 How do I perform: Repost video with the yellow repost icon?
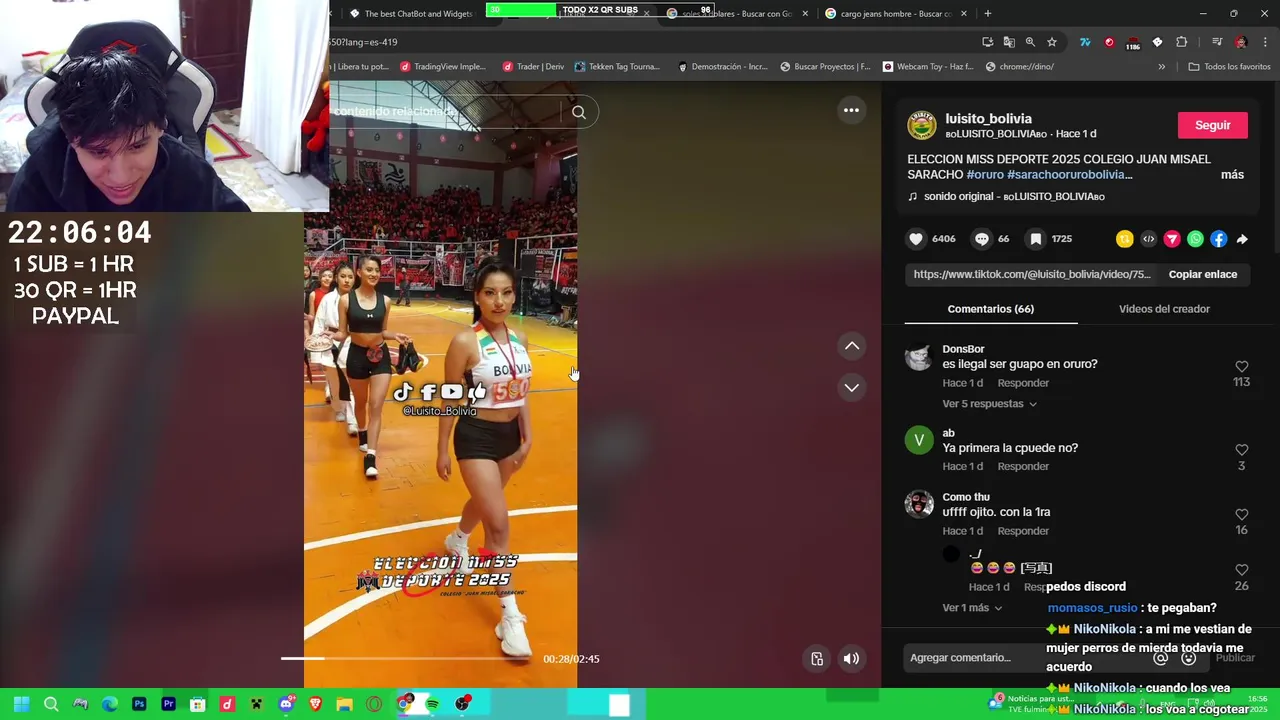1125,239
